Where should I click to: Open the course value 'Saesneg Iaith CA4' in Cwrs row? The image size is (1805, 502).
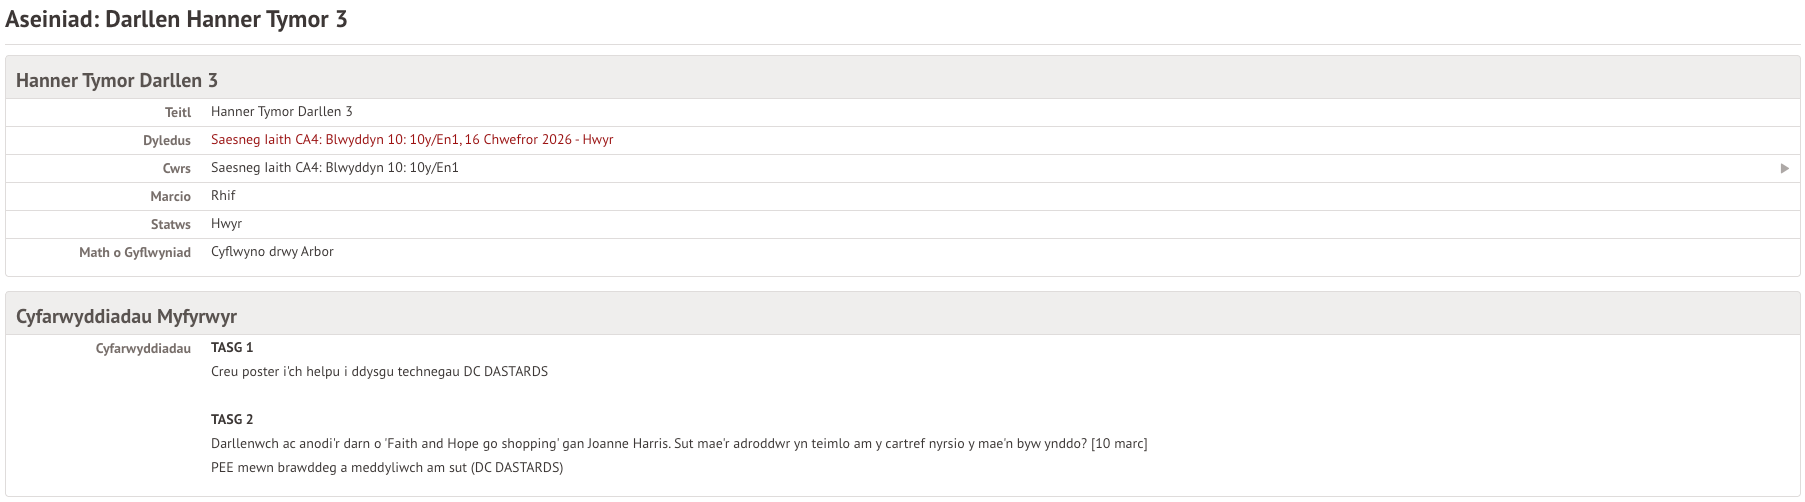pos(334,168)
